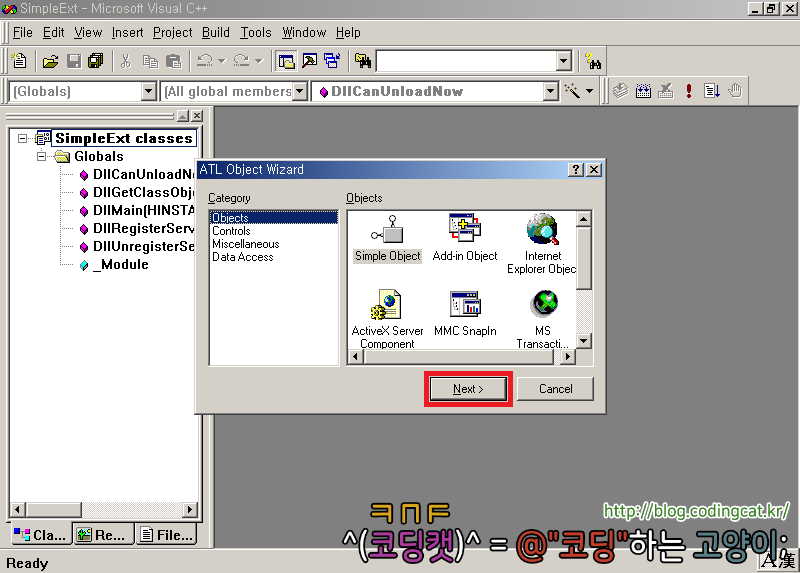Click the New Text File toolbar icon
This screenshot has width=800, height=573.
tap(19, 61)
